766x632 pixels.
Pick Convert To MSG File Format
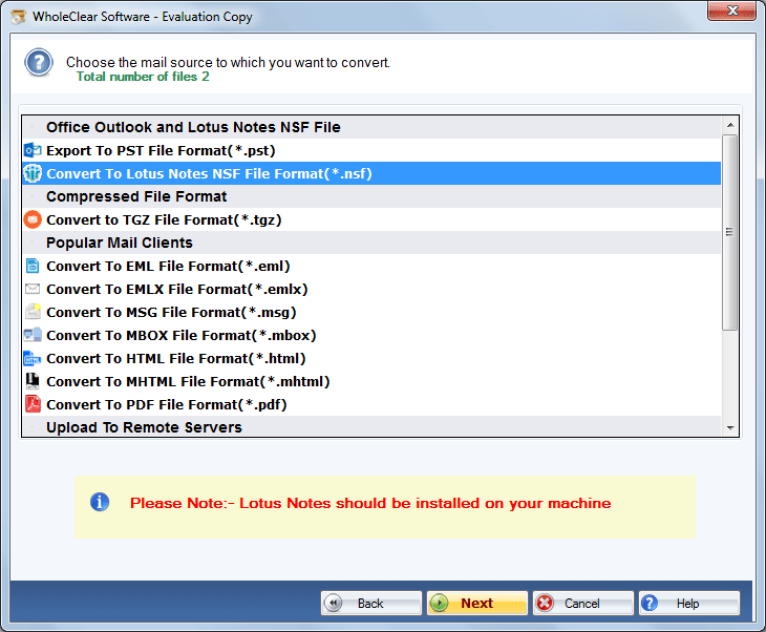(x=371, y=312)
